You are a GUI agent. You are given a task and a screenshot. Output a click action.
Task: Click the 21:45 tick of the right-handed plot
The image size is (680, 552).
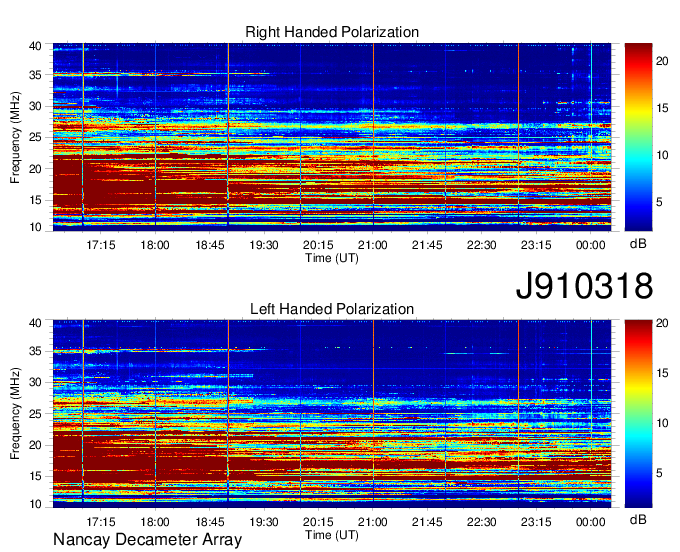click(x=427, y=245)
